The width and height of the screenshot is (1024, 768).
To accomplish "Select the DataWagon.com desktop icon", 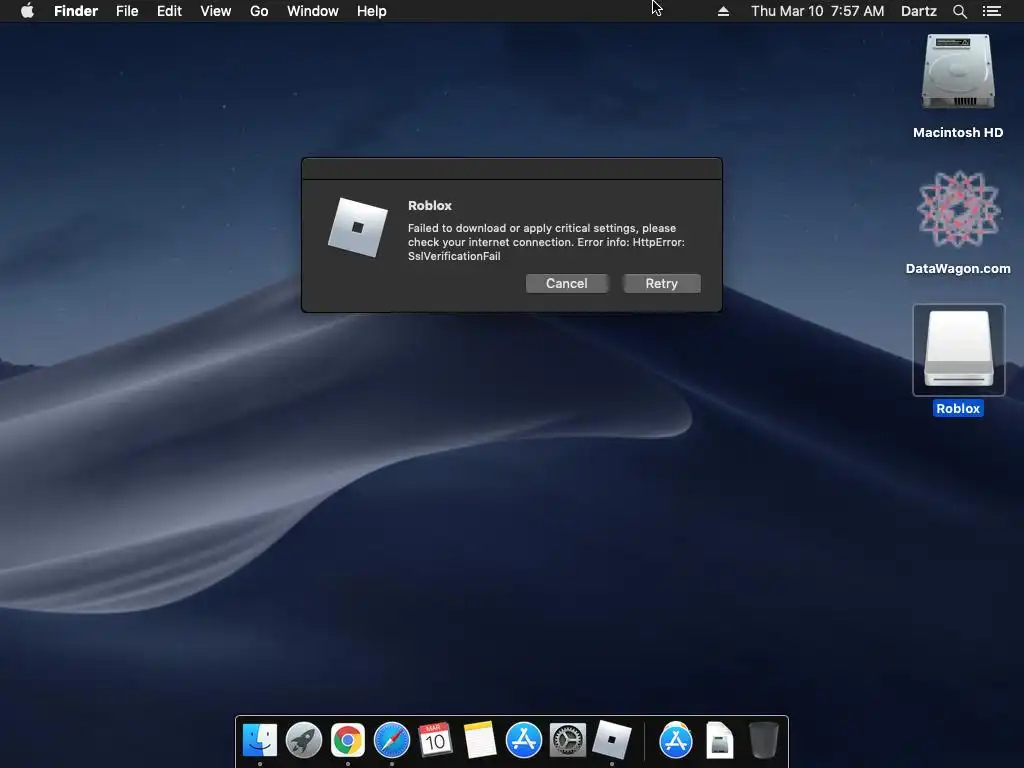I will point(958,209).
